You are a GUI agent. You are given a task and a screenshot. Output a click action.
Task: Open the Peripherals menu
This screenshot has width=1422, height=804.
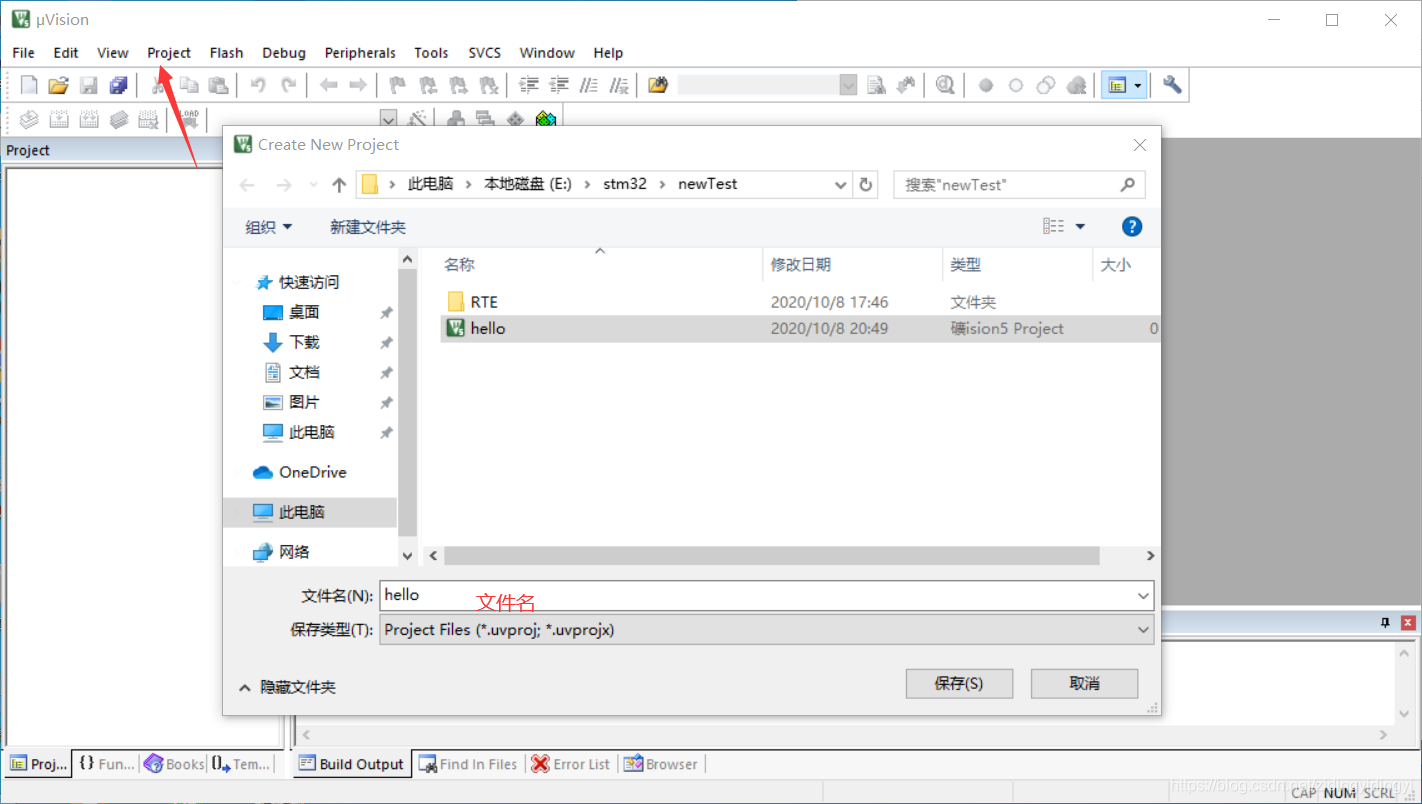(360, 53)
